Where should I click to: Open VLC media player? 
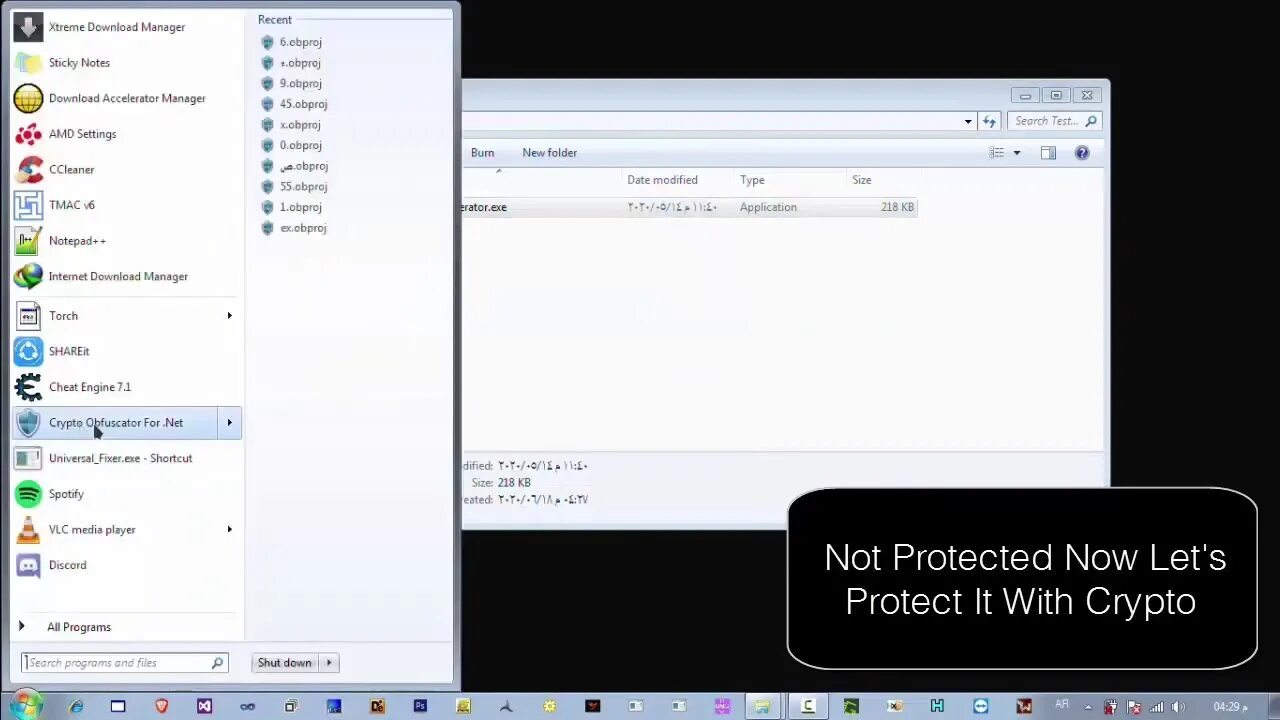pyautogui.click(x=116, y=530)
